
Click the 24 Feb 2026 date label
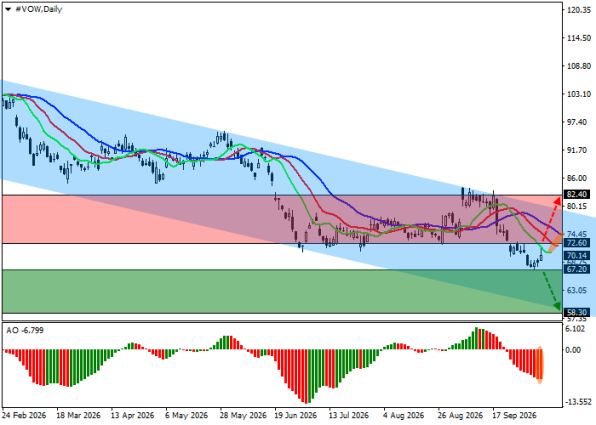coord(24,415)
